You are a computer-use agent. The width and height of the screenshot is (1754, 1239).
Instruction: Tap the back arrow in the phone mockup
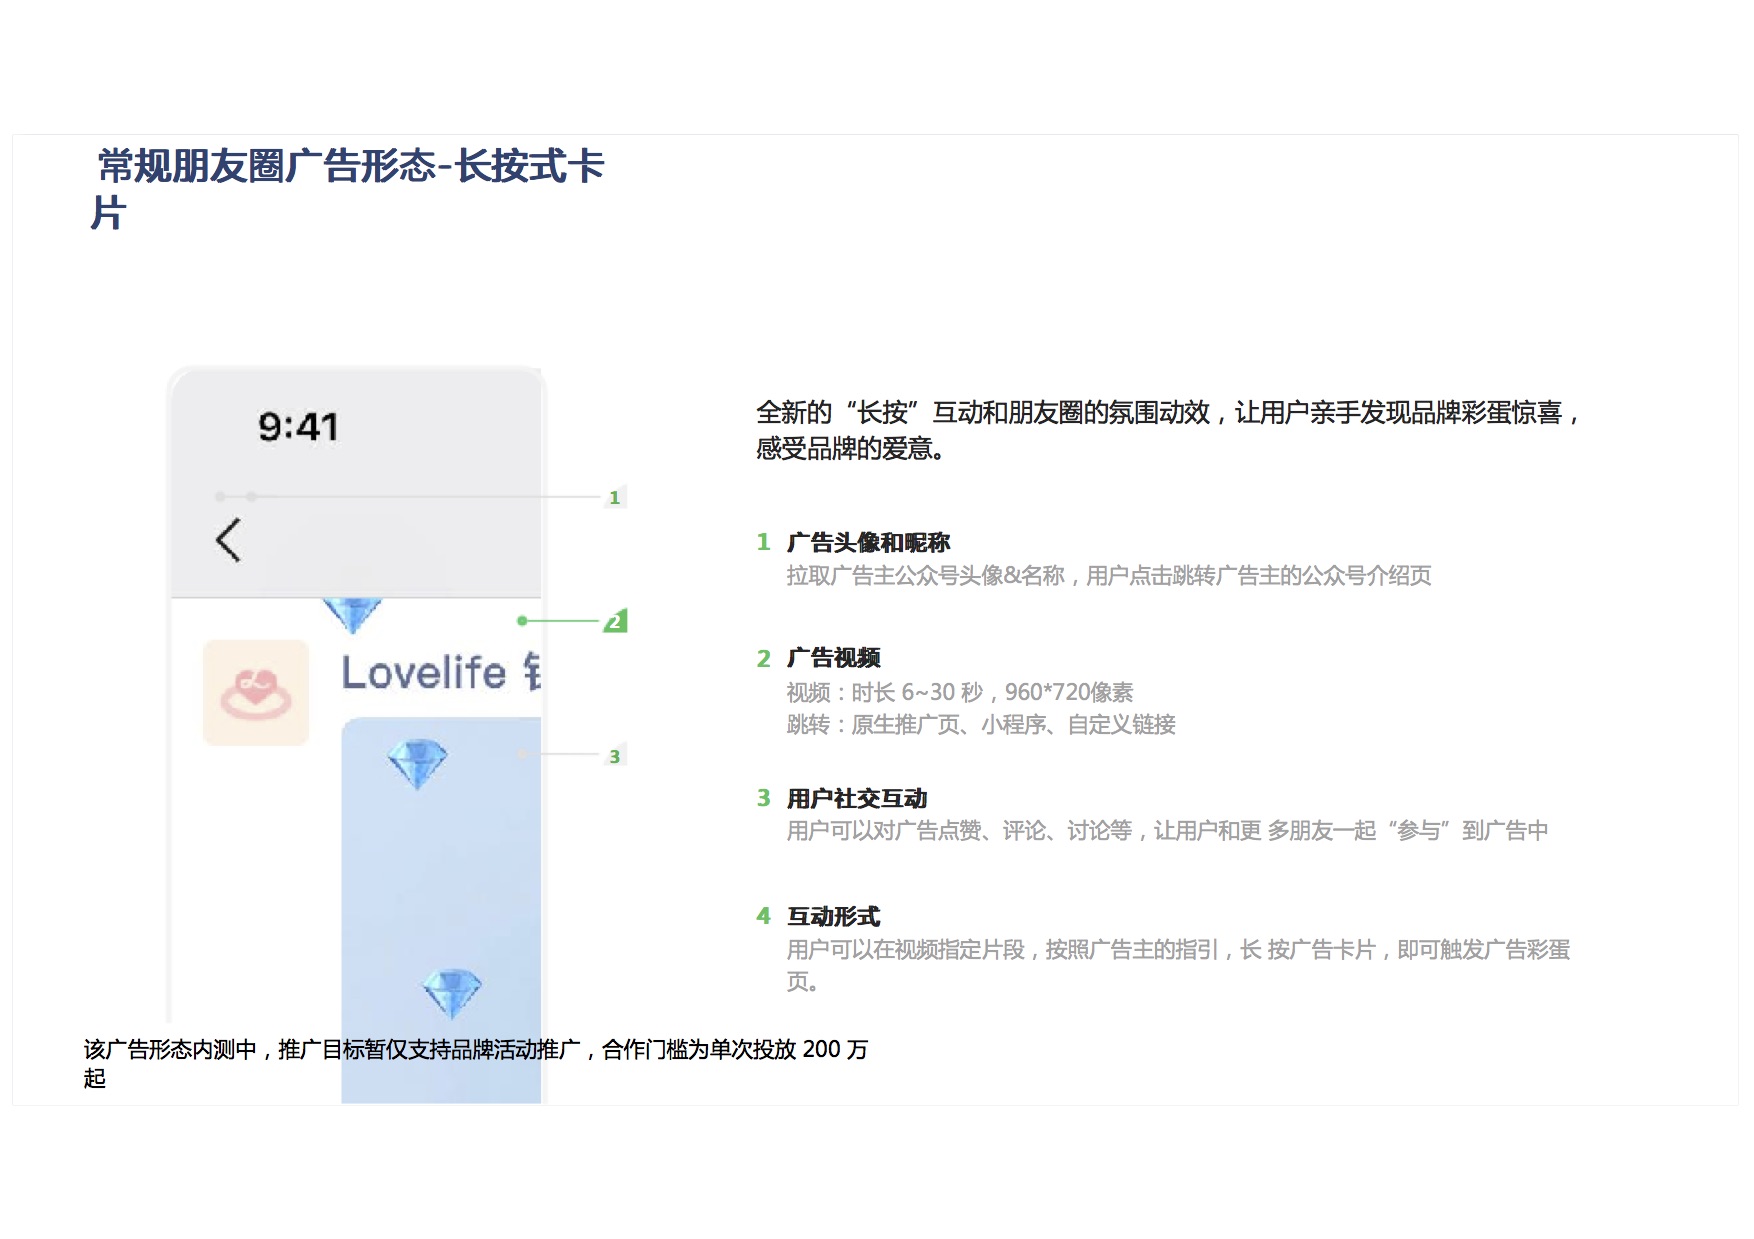229,540
